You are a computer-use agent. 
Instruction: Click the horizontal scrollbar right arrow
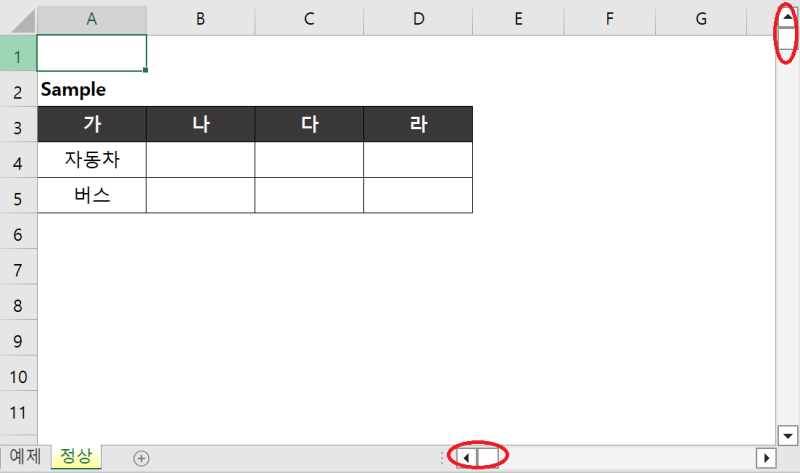click(766, 458)
